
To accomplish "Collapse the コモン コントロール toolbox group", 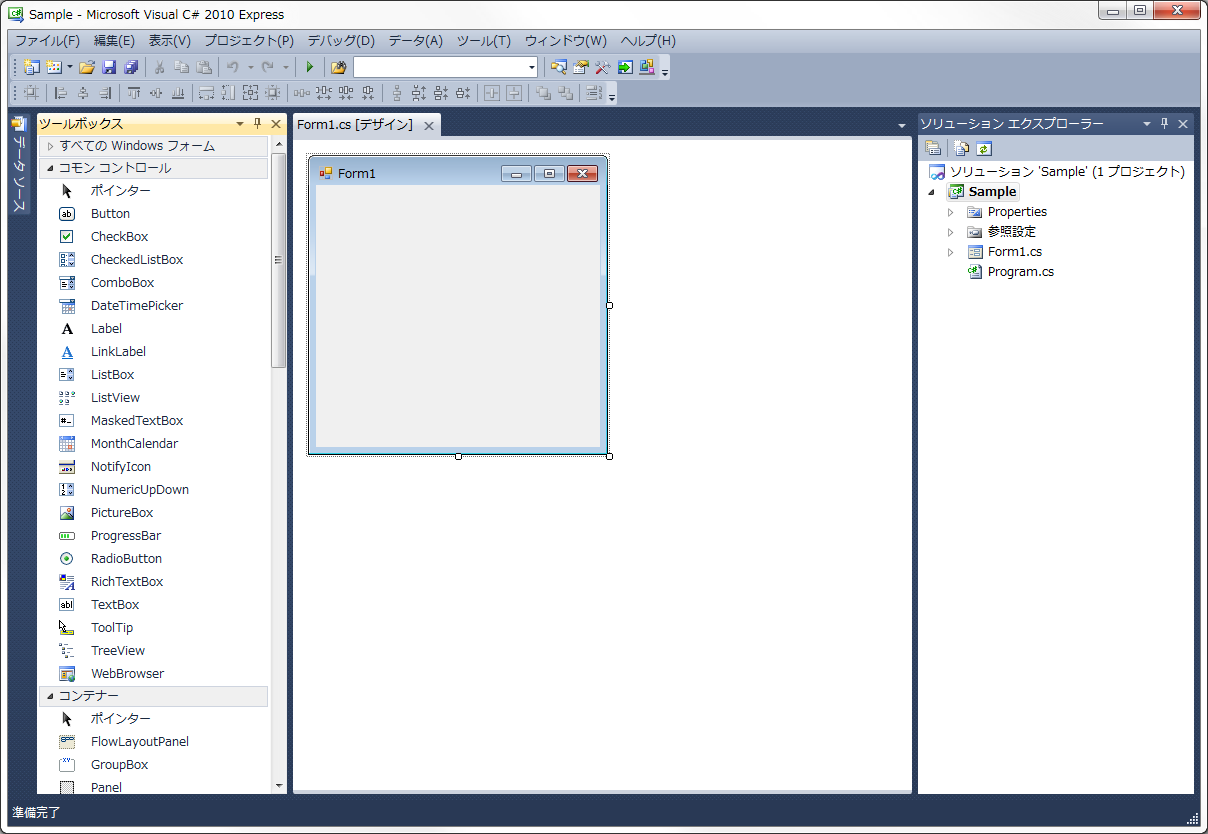I will pyautogui.click(x=50, y=168).
